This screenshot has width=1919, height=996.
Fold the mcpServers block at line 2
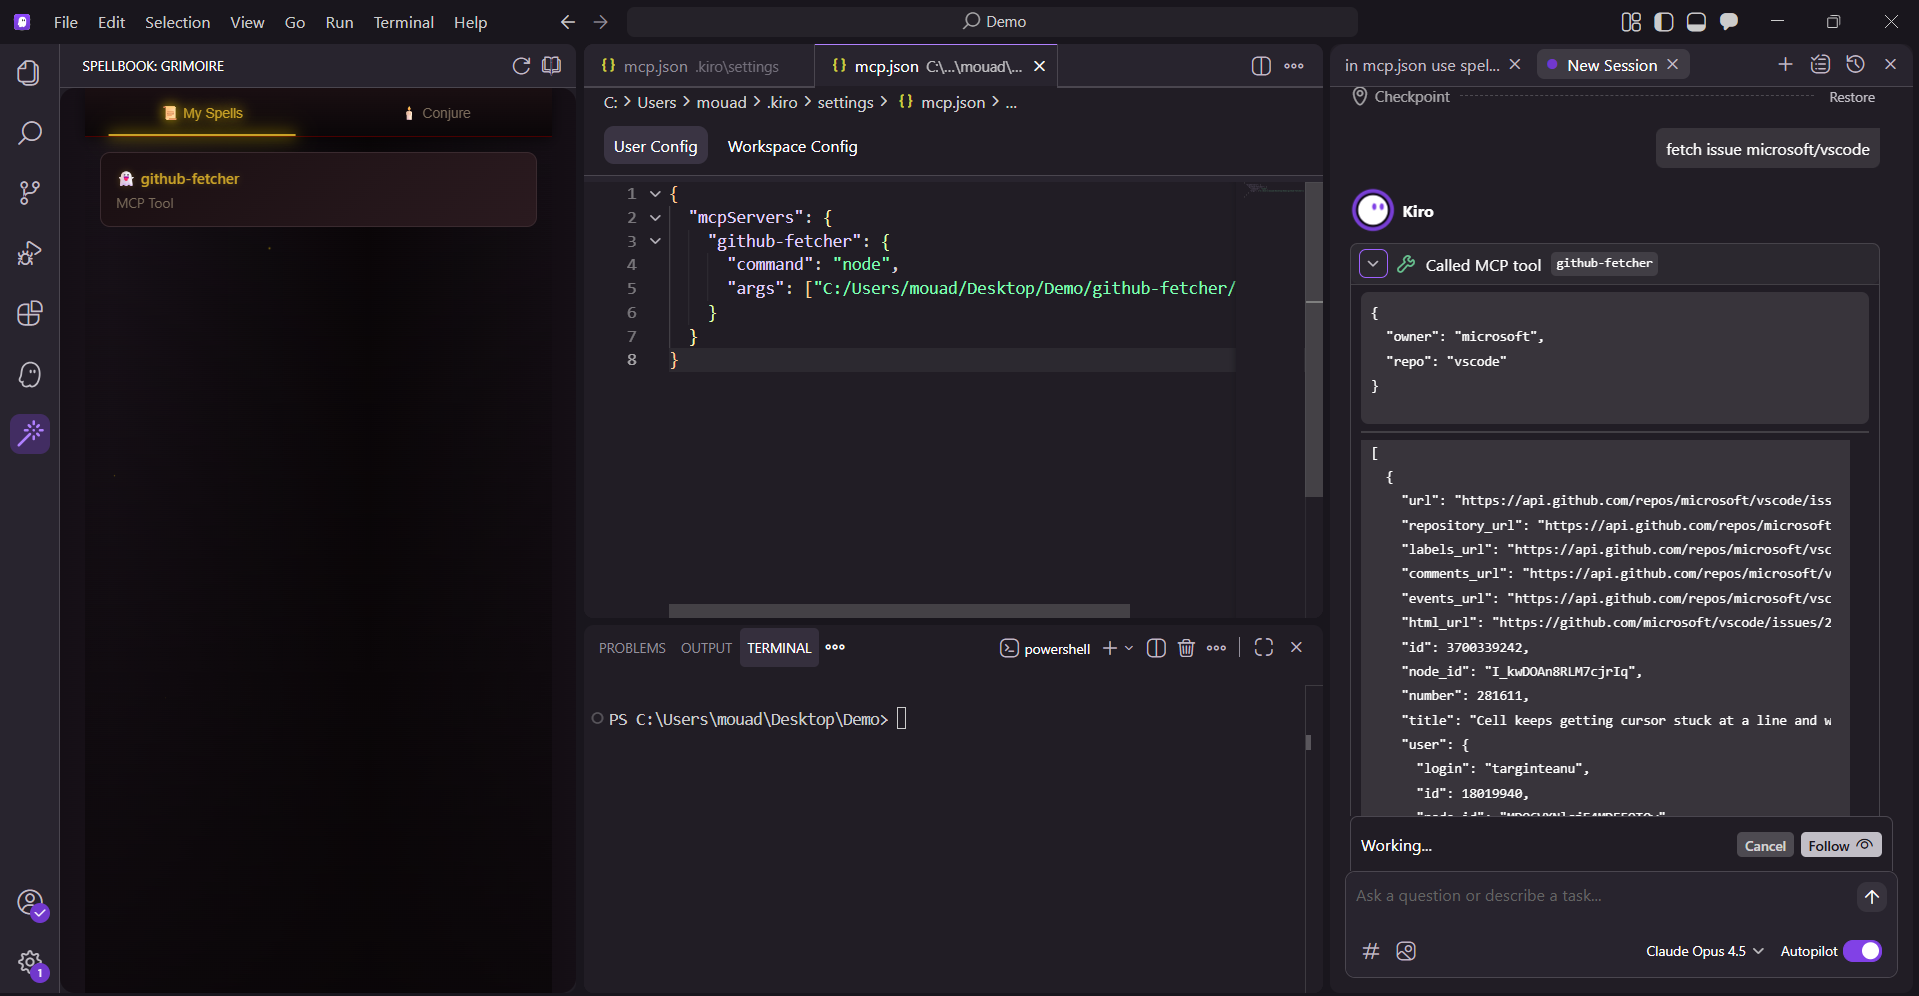[655, 217]
